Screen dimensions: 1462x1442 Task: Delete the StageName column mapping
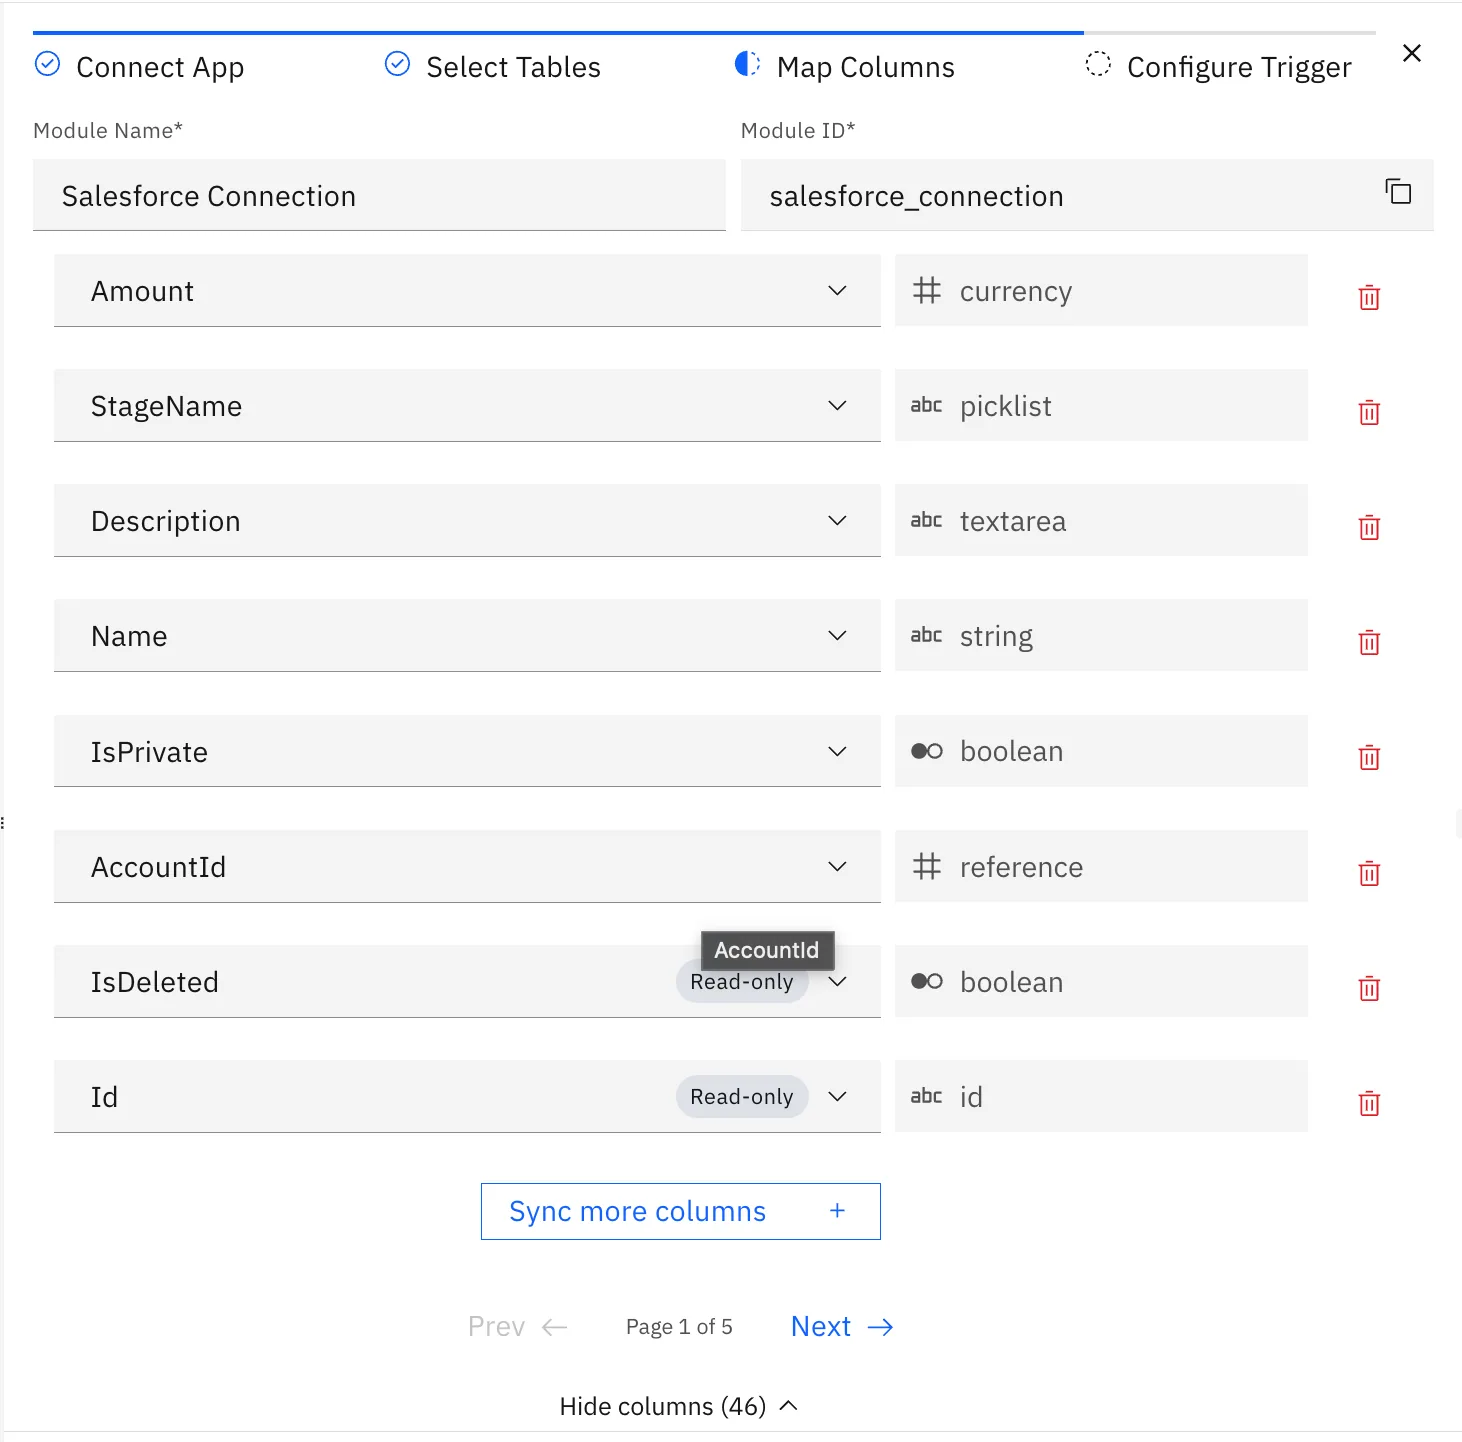click(1369, 412)
